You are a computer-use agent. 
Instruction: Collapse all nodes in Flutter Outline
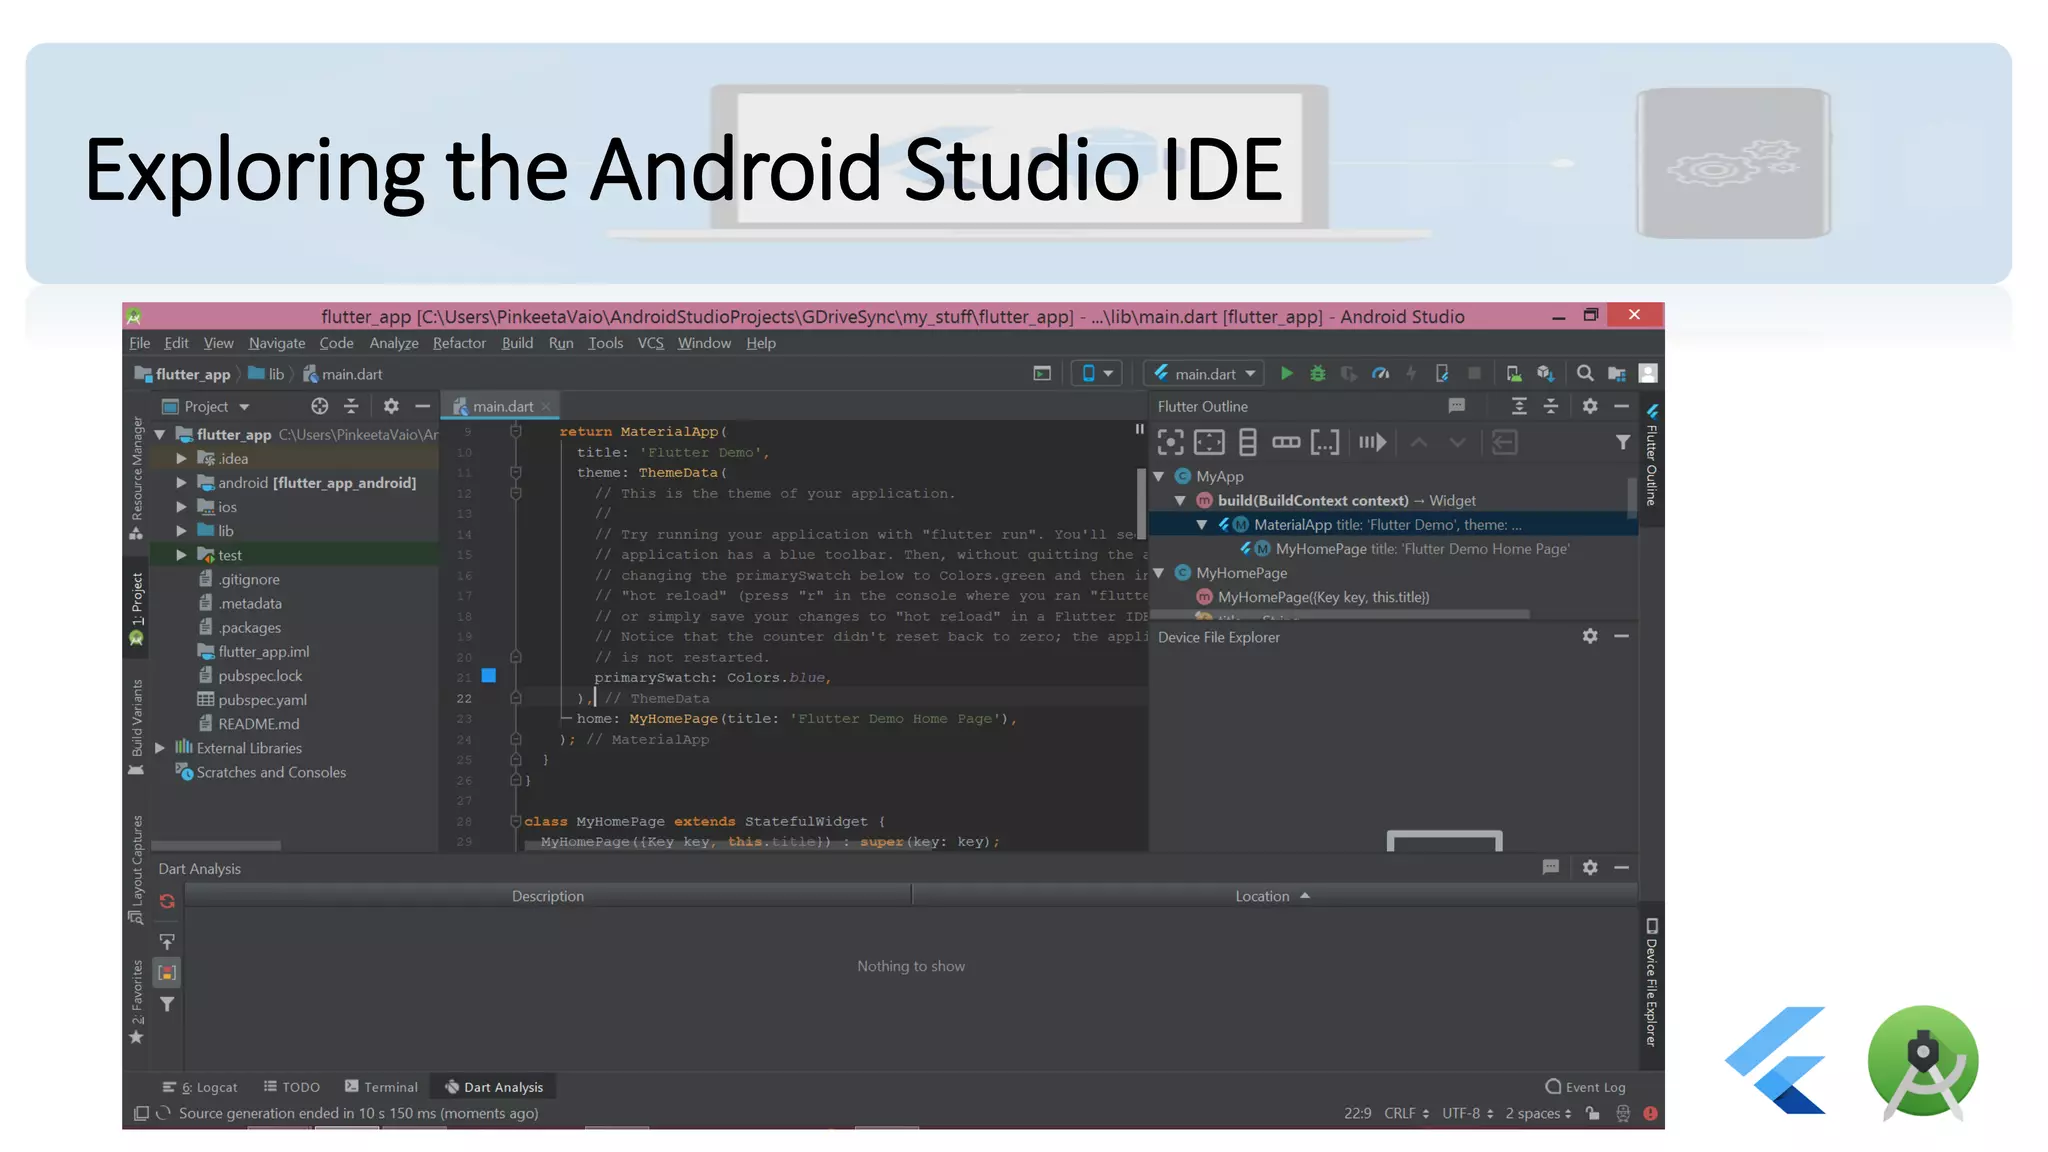(1551, 406)
